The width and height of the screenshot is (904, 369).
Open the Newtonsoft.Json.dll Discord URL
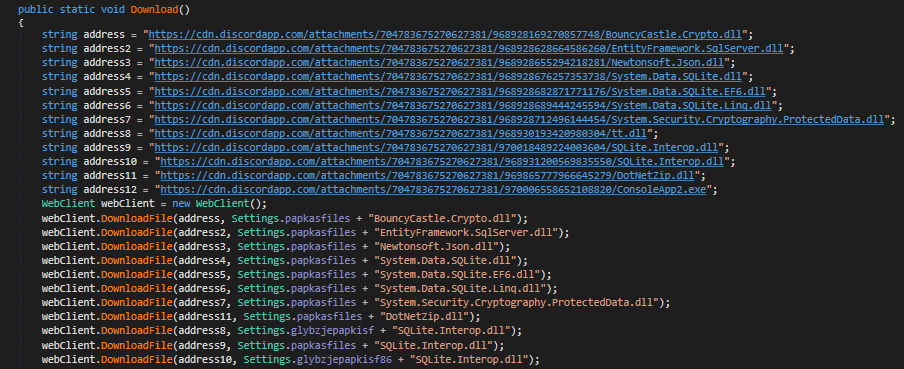click(439, 63)
